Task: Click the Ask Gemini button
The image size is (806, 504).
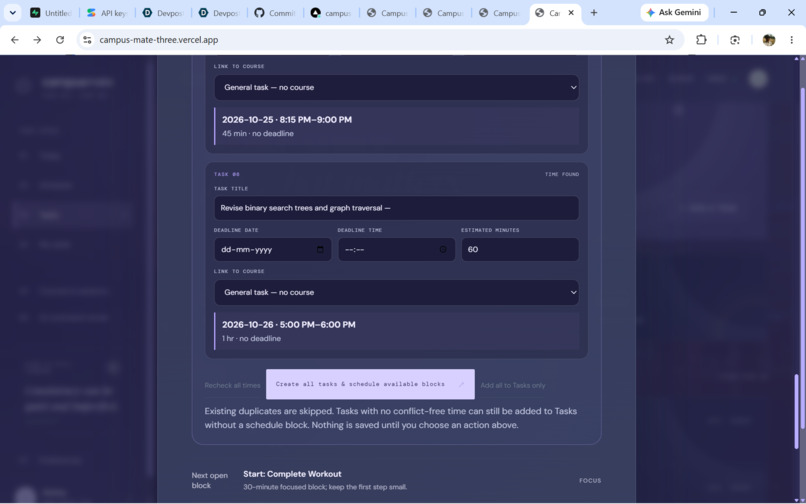Action: click(x=674, y=12)
